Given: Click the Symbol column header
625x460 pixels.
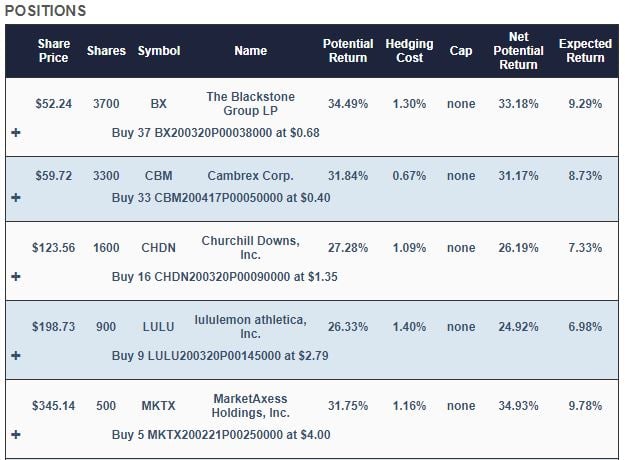Looking at the screenshot, I should coord(159,51).
